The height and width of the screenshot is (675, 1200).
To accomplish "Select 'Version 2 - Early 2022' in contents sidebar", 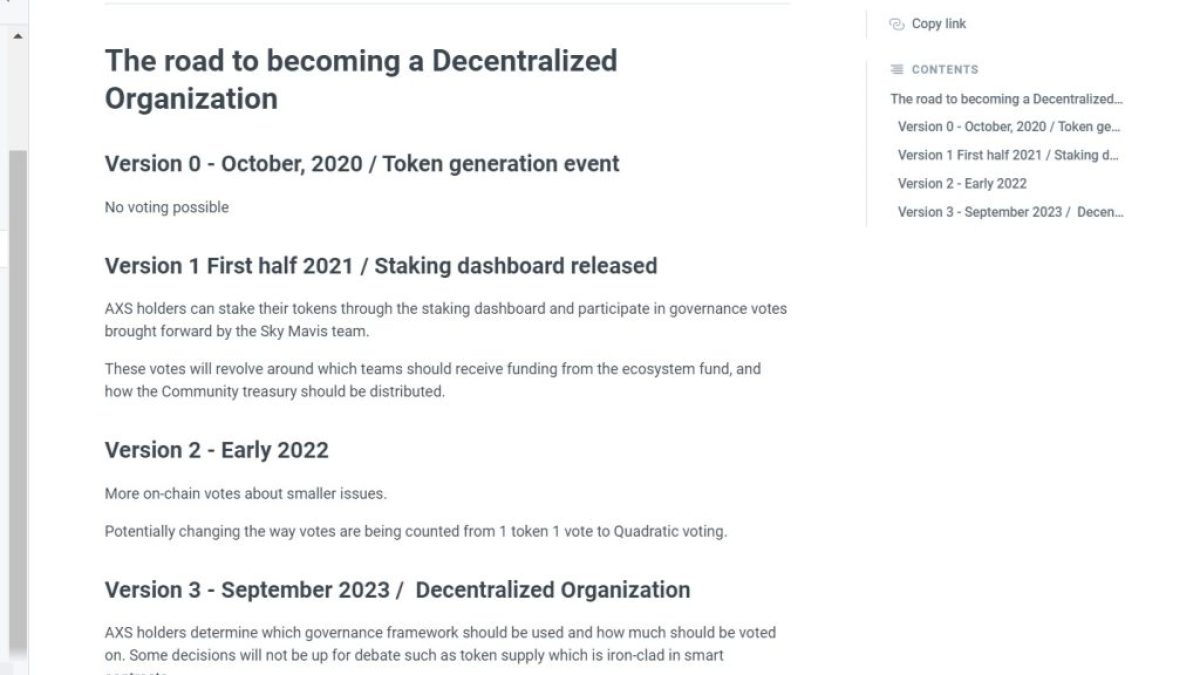I will coord(962,183).
